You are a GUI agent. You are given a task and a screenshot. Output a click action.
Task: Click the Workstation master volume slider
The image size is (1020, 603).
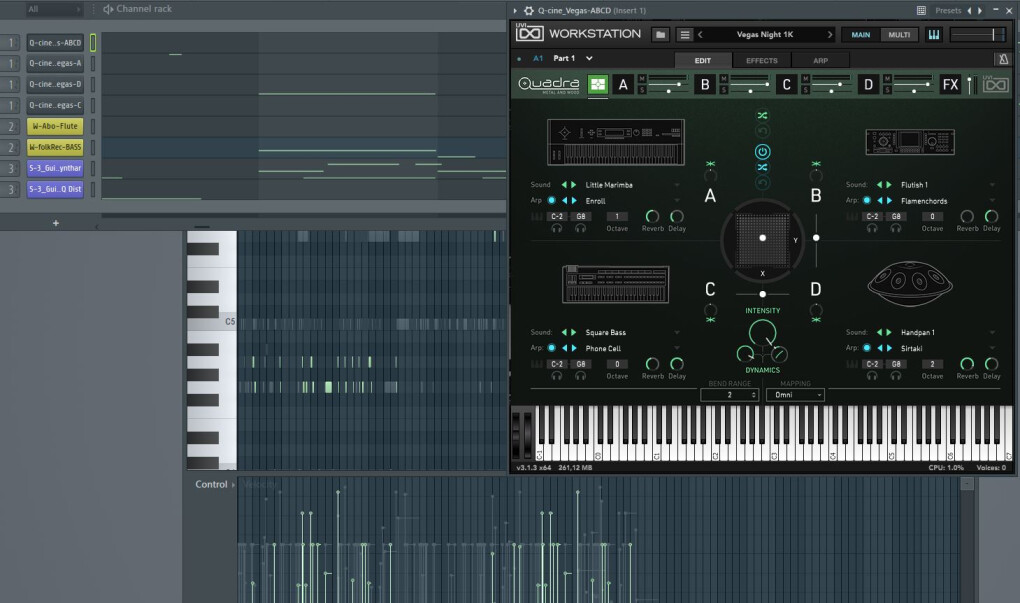pyautogui.click(x=978, y=34)
